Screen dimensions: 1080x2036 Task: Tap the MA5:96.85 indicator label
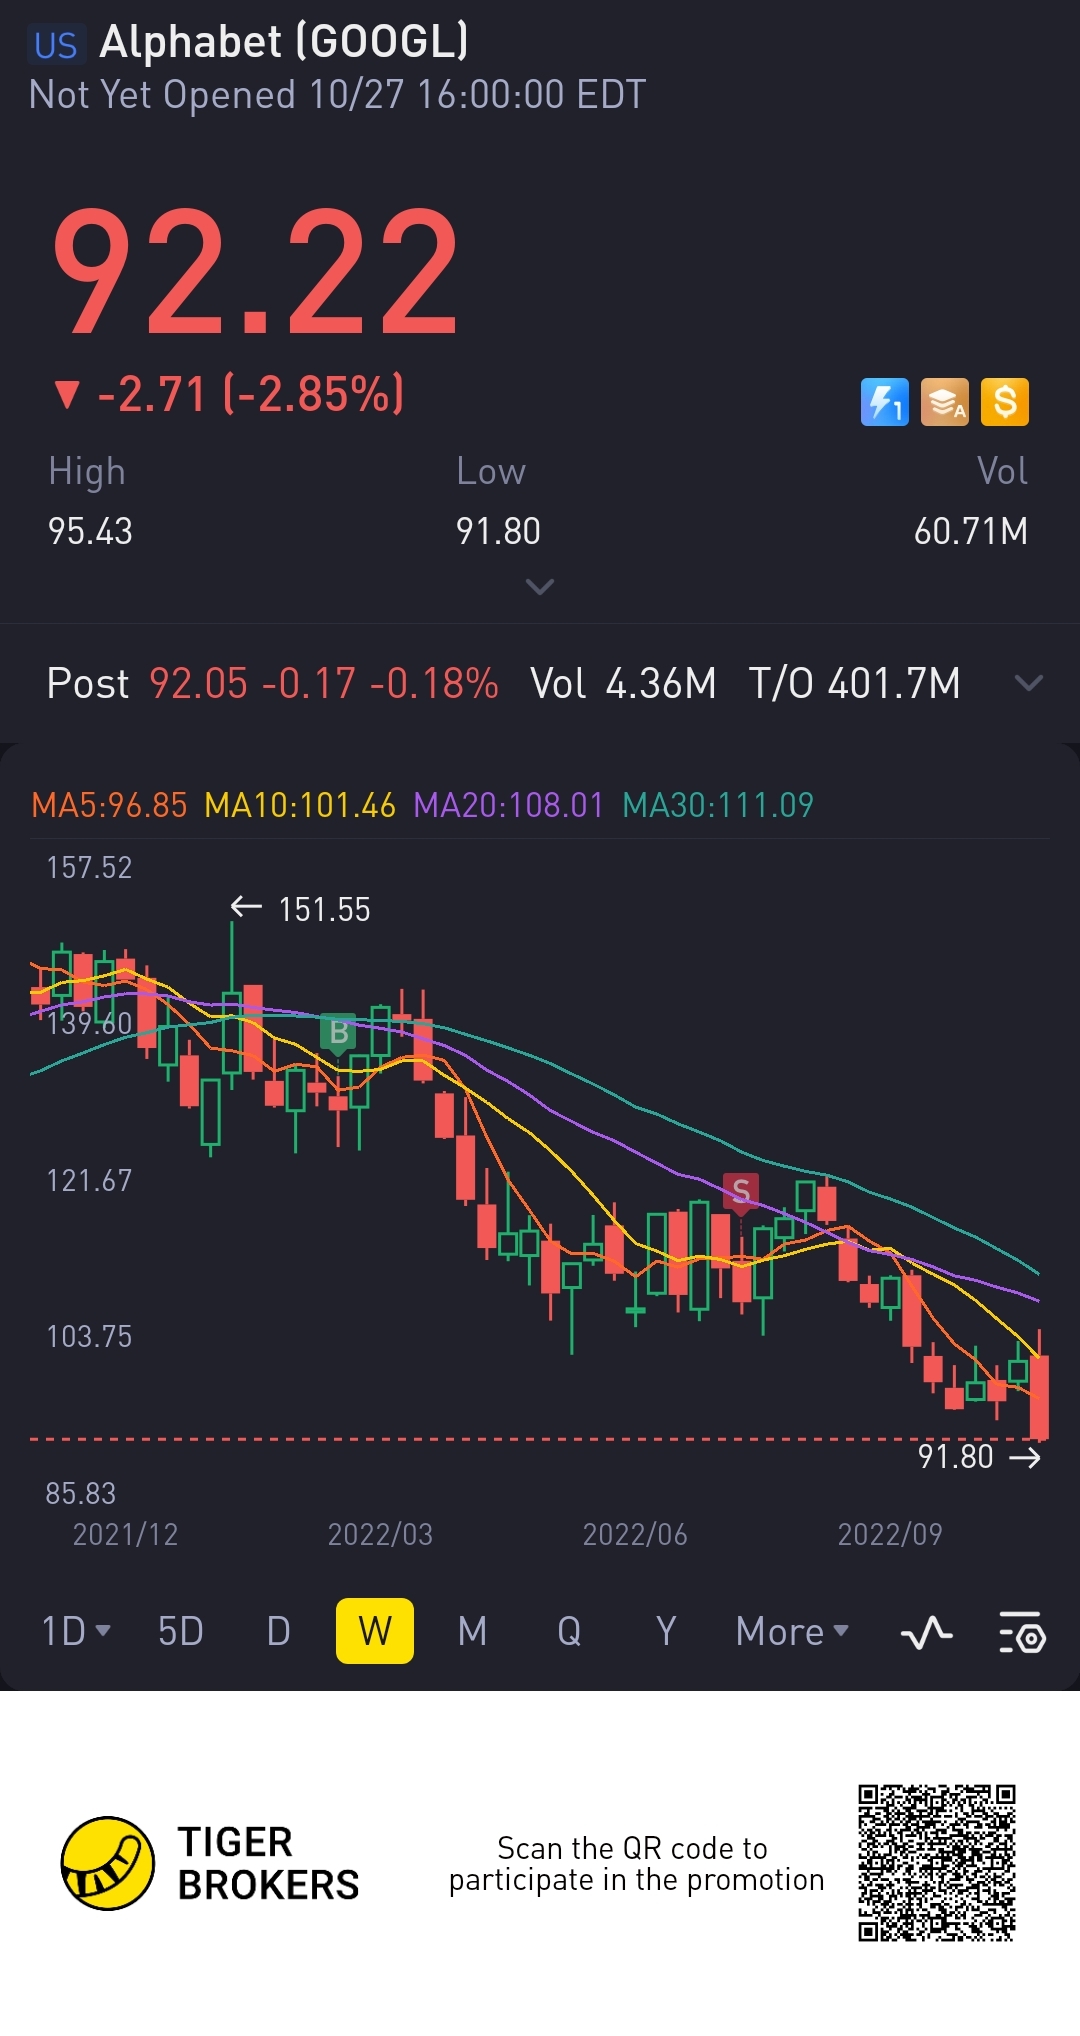[x=109, y=805]
